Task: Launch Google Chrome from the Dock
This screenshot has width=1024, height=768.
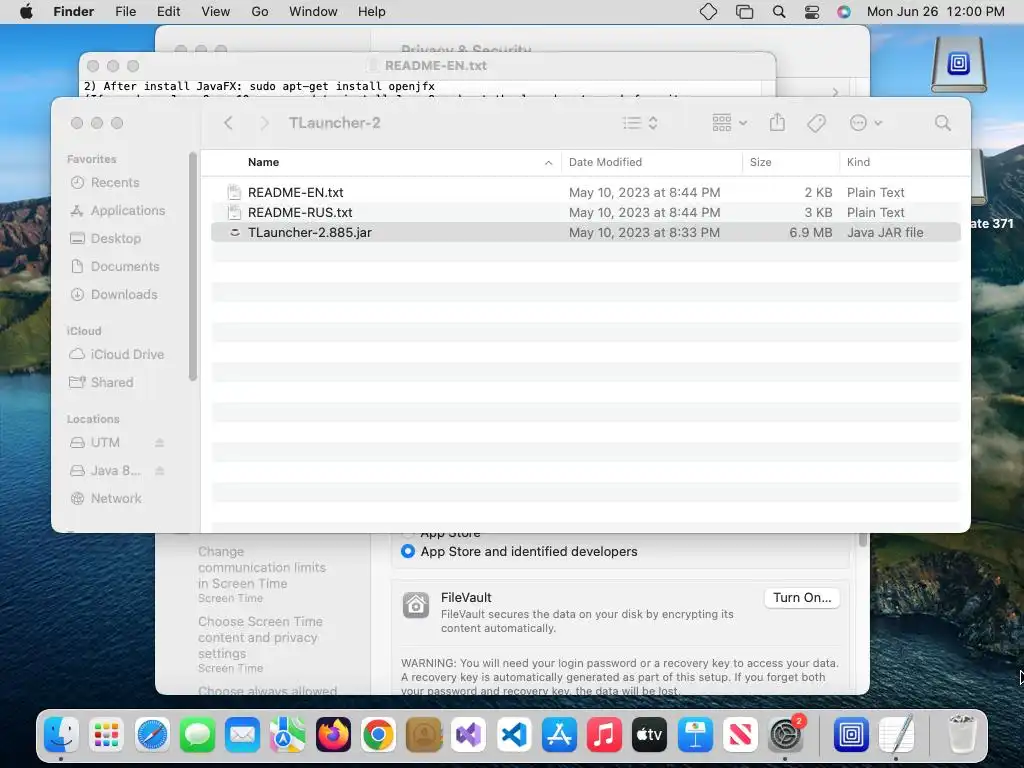Action: pos(378,735)
